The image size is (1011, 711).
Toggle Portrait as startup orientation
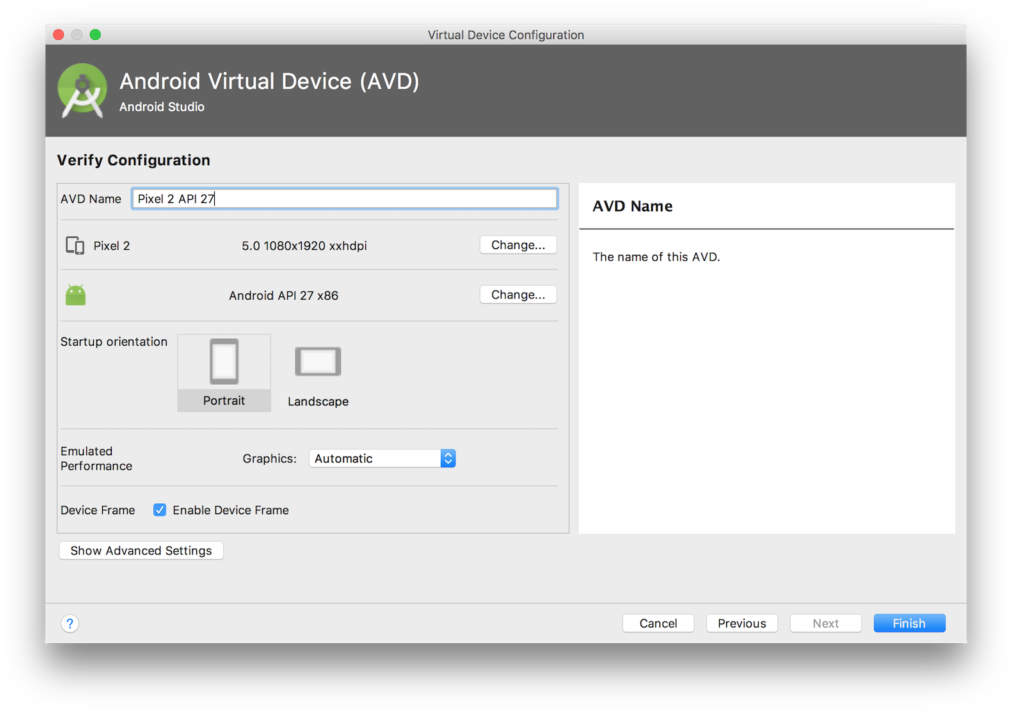pos(223,361)
